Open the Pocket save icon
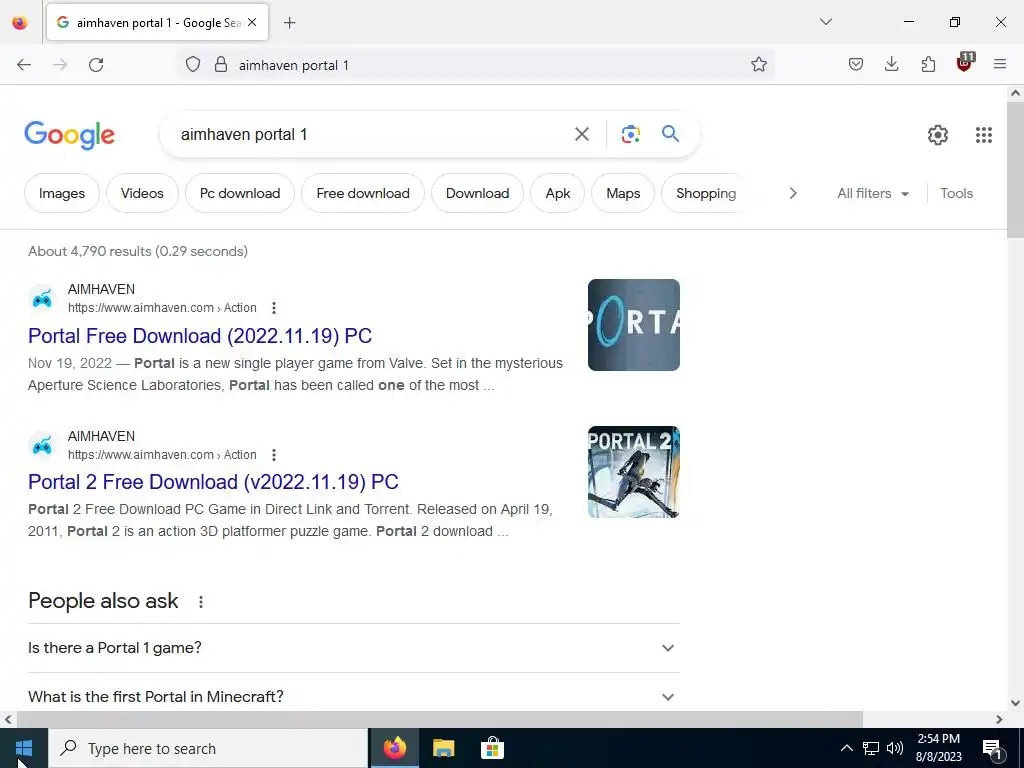The width and height of the screenshot is (1024, 768). click(x=856, y=65)
